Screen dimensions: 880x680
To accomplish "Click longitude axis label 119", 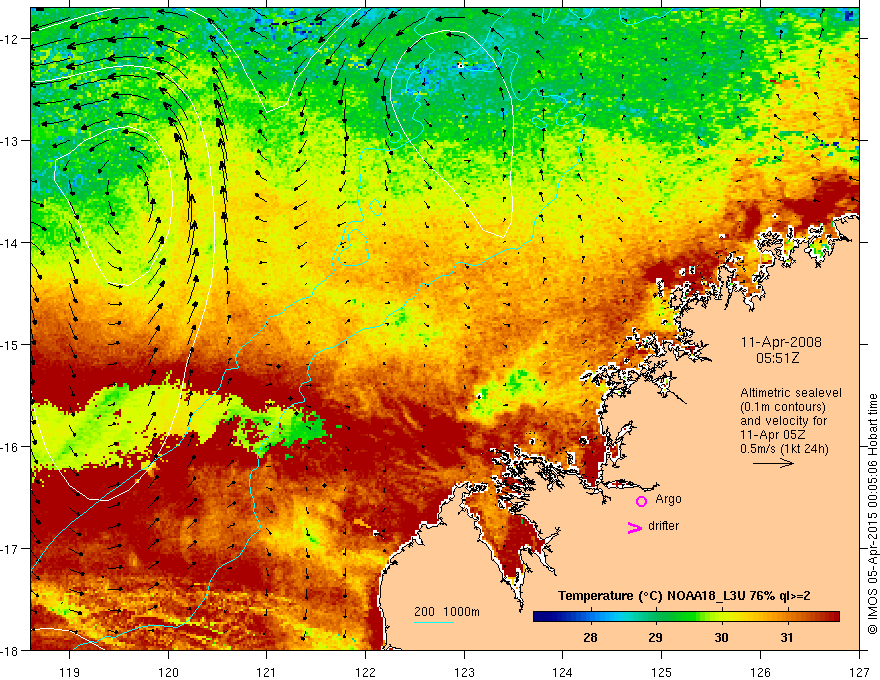I will coord(70,672).
